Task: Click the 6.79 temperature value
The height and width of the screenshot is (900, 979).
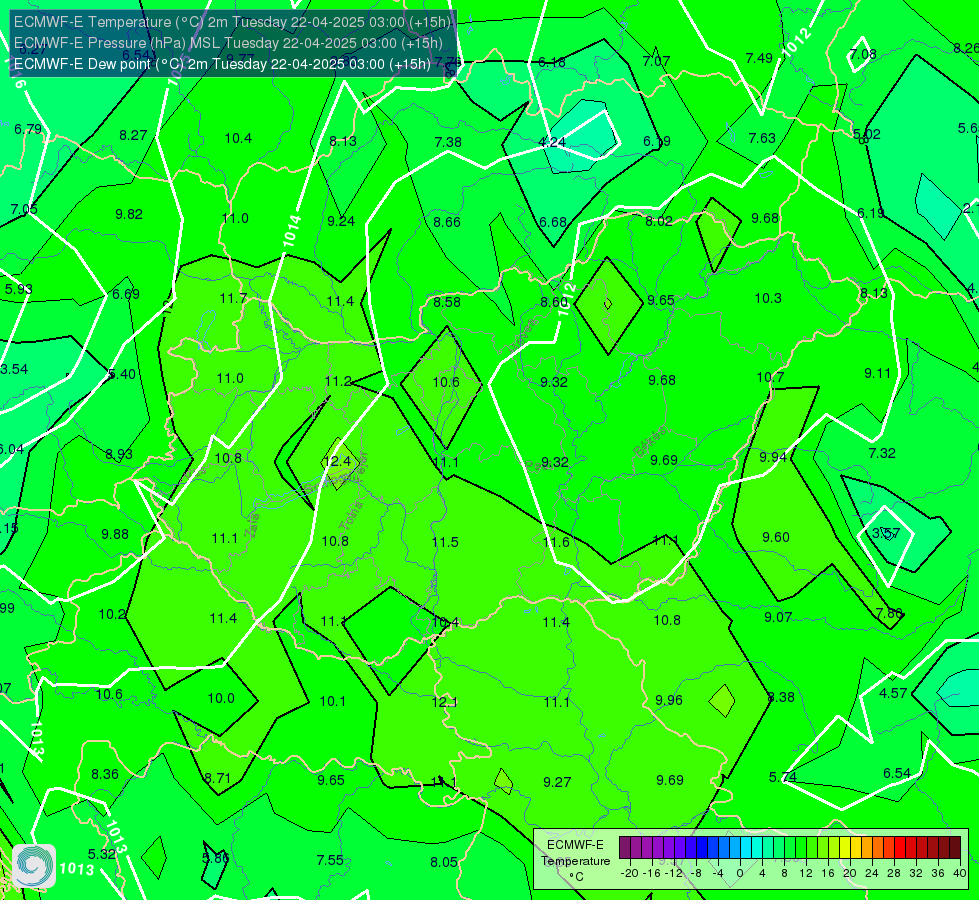Action: pos(27,129)
